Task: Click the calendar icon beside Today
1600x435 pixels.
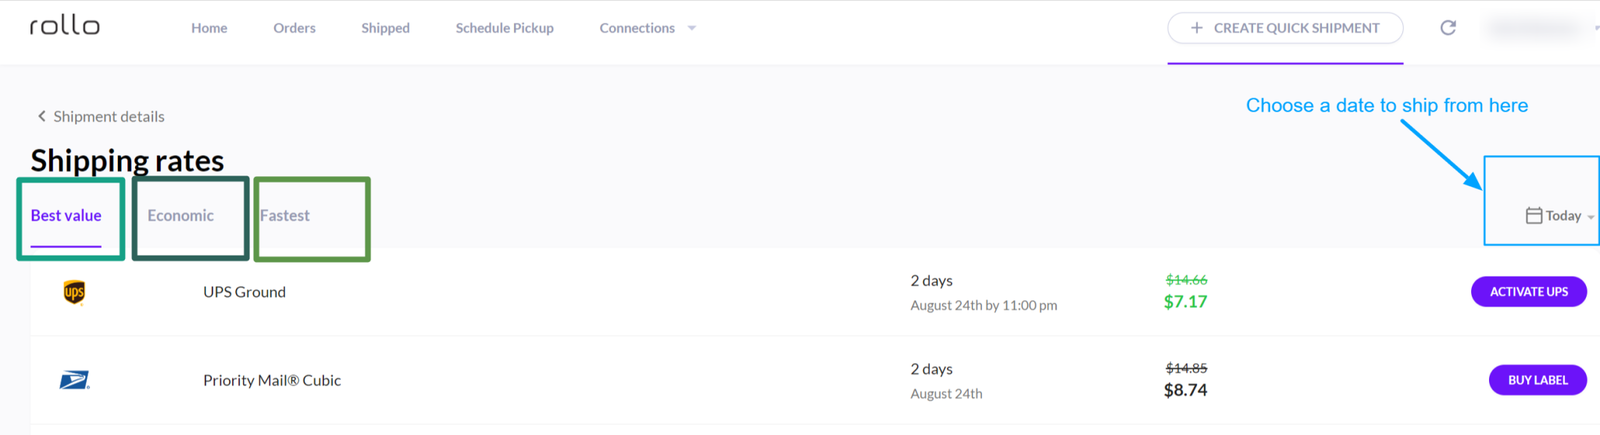Action: 1533,215
